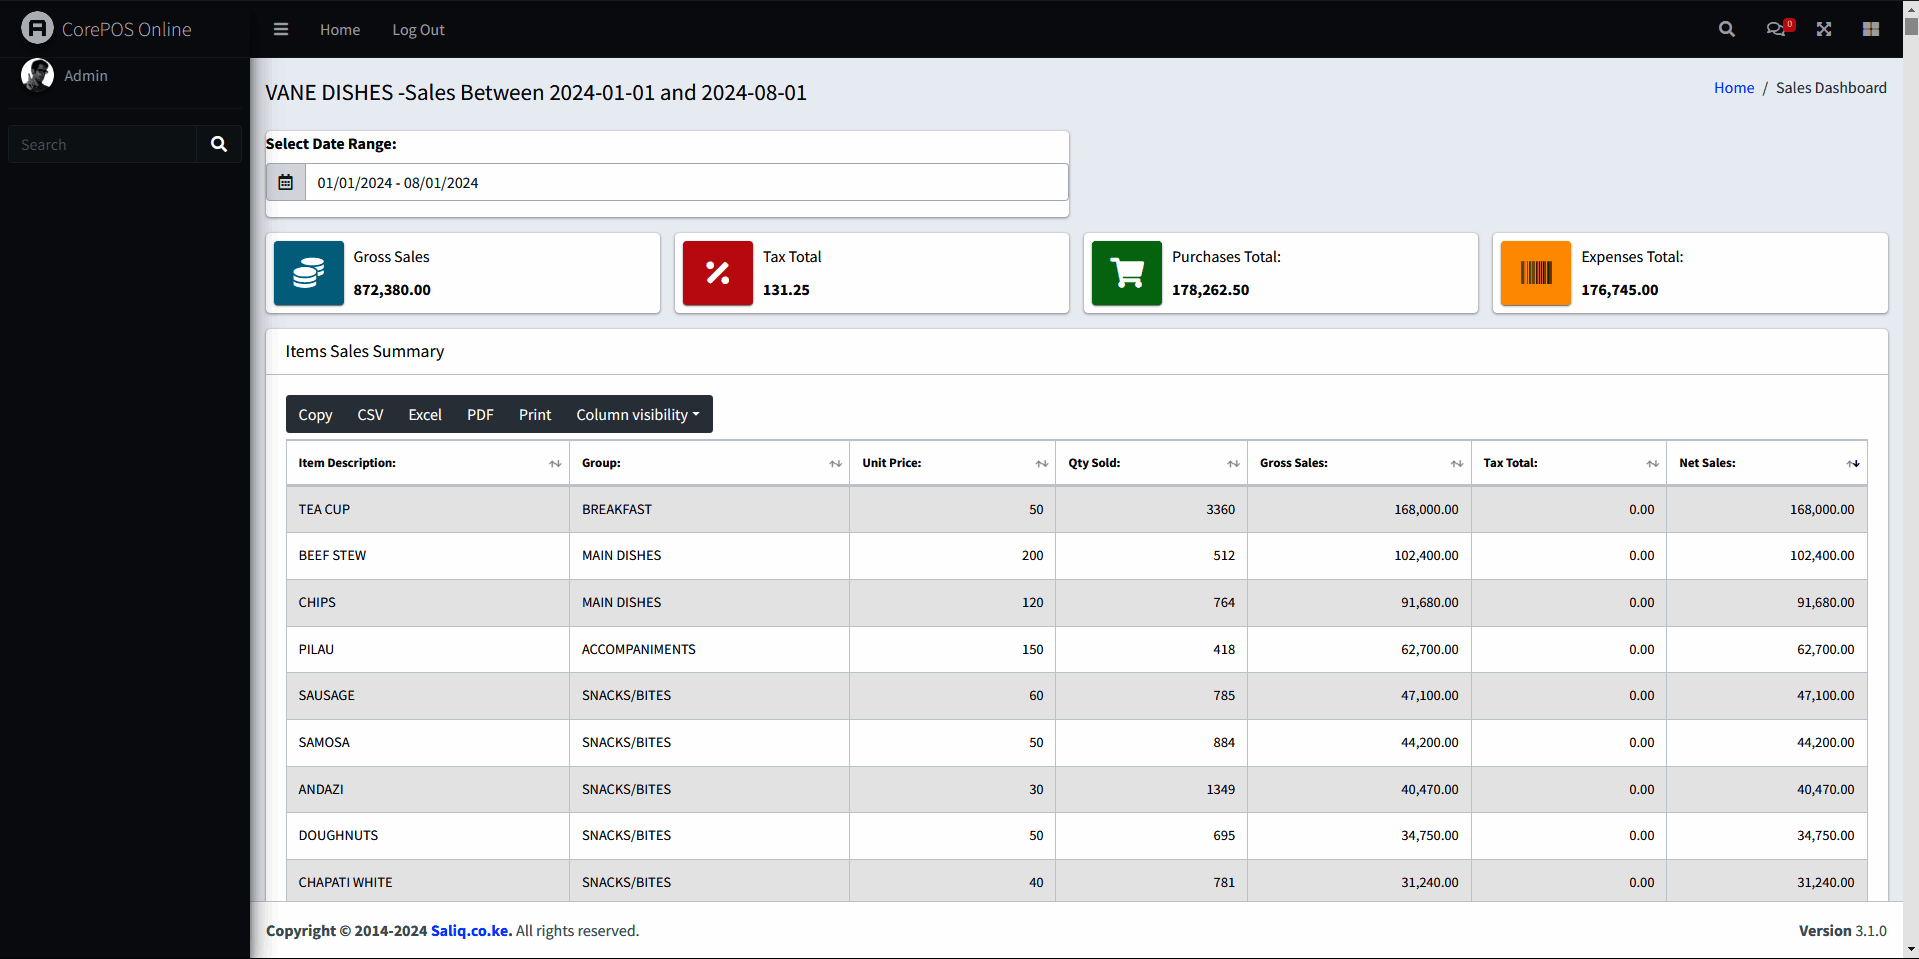This screenshot has width=1919, height=959.
Task: Open the chat messages notification icon
Action: pyautogui.click(x=1776, y=30)
